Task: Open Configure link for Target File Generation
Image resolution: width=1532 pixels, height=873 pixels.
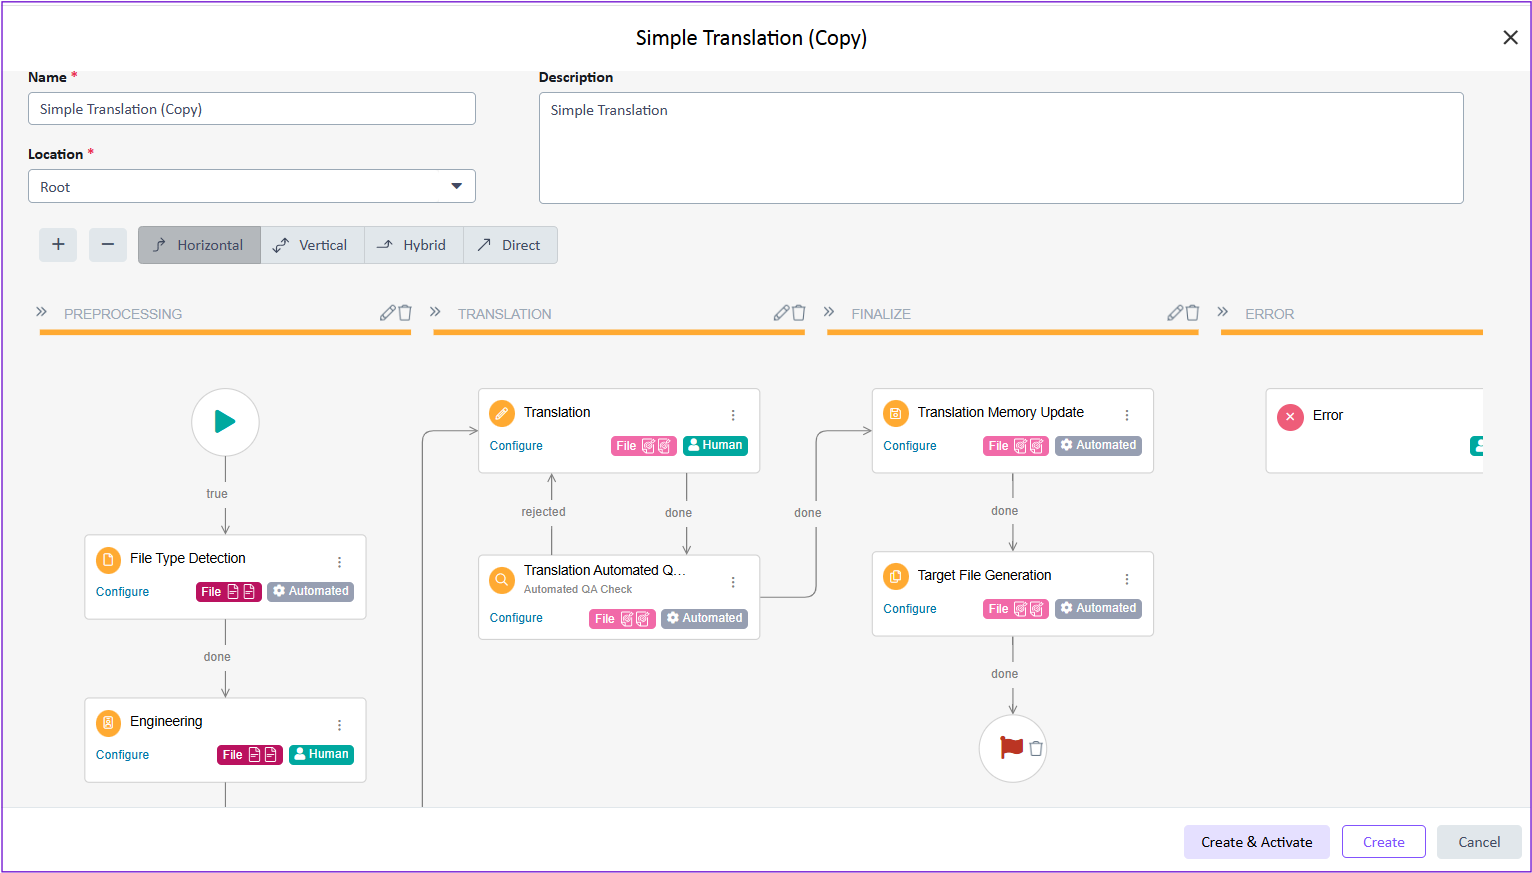Action: pos(909,609)
